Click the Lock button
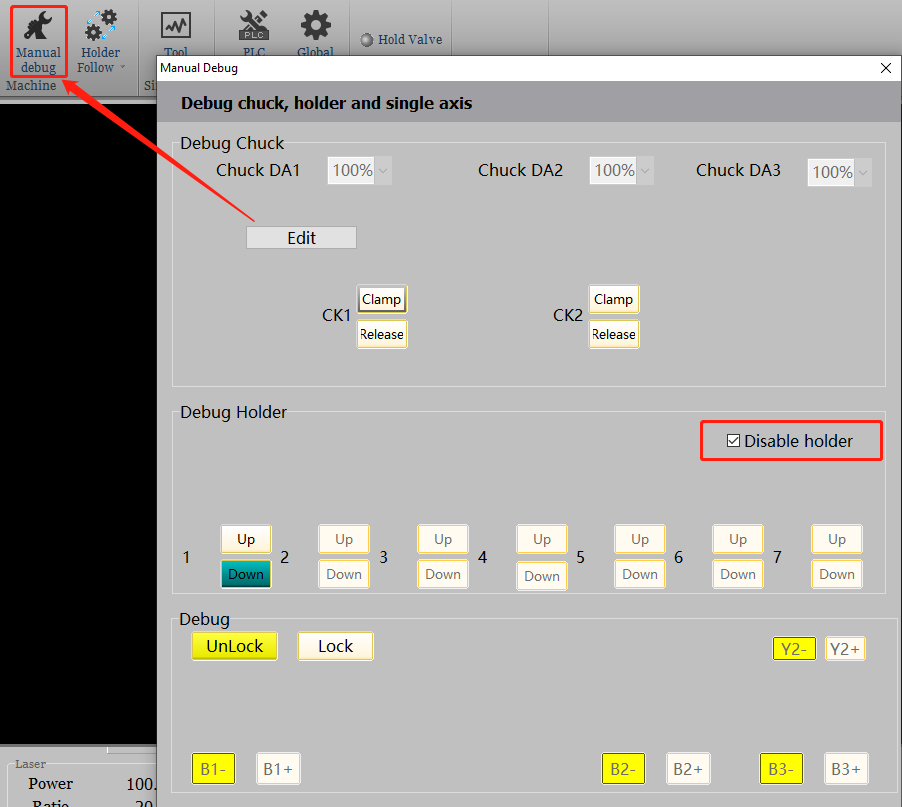 click(335, 646)
